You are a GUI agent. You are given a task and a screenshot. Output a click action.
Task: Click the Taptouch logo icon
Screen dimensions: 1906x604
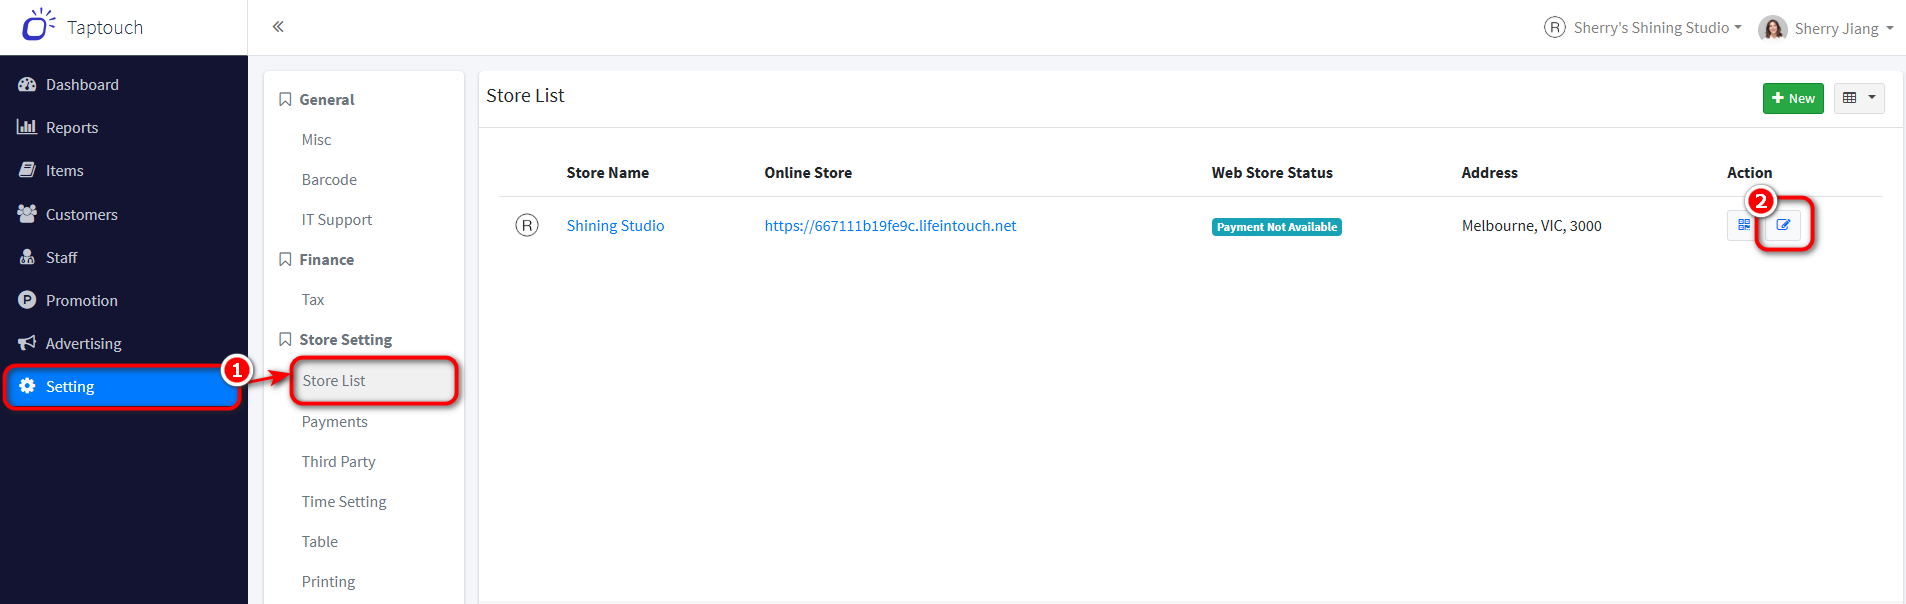tap(37, 26)
